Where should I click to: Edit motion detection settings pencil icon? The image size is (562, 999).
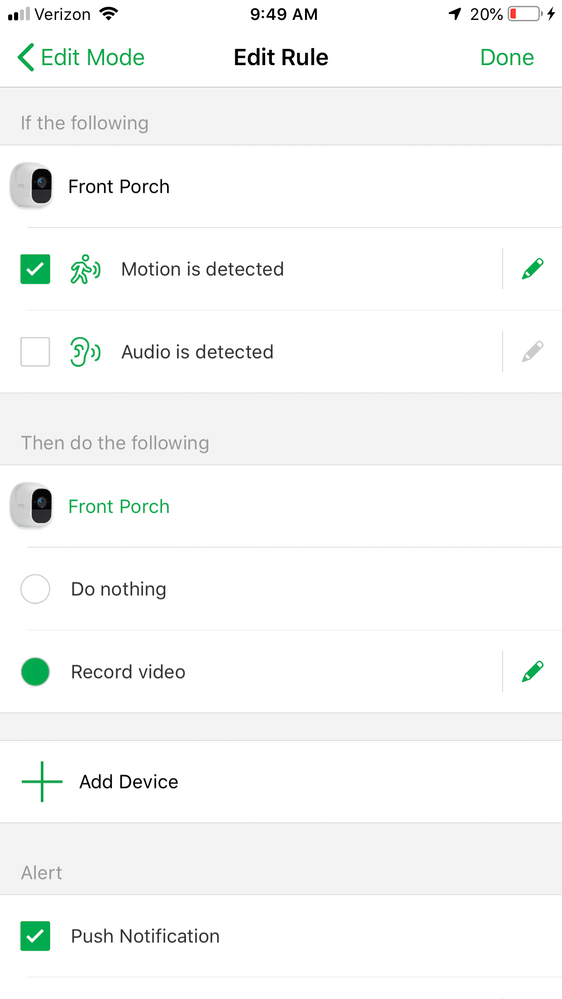pos(533,269)
